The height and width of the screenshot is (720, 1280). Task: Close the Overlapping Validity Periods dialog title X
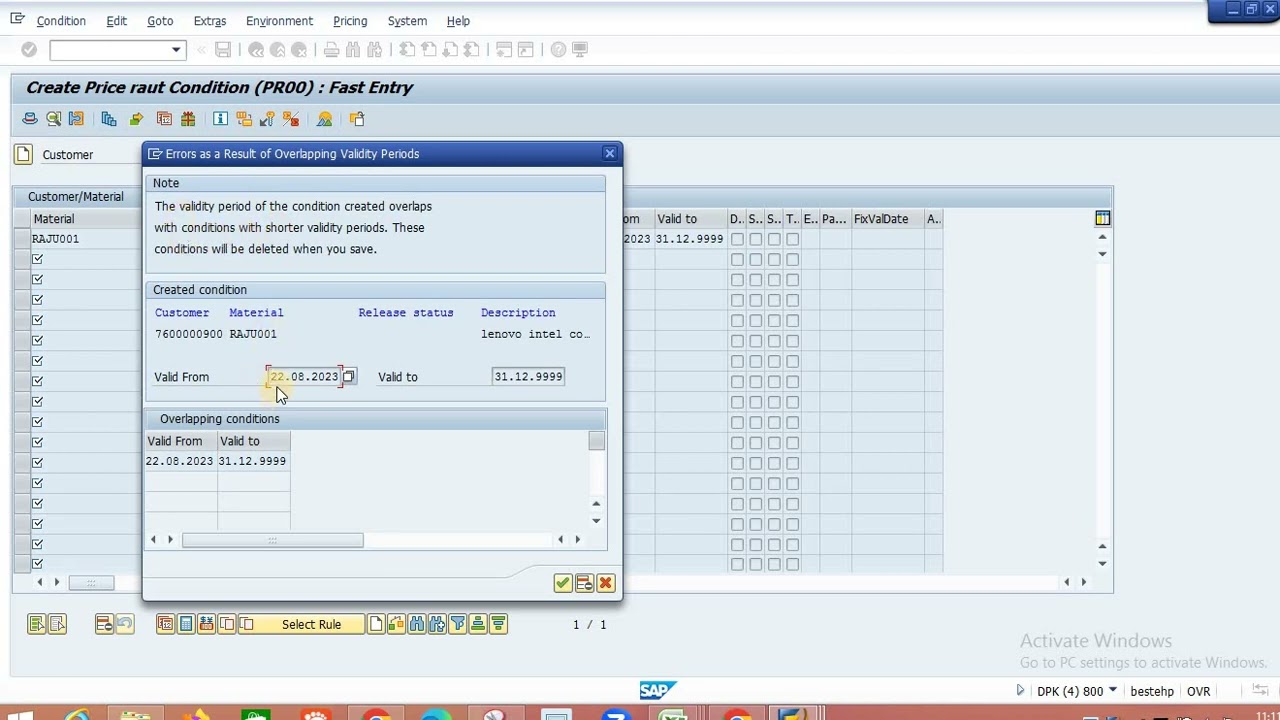coord(609,154)
